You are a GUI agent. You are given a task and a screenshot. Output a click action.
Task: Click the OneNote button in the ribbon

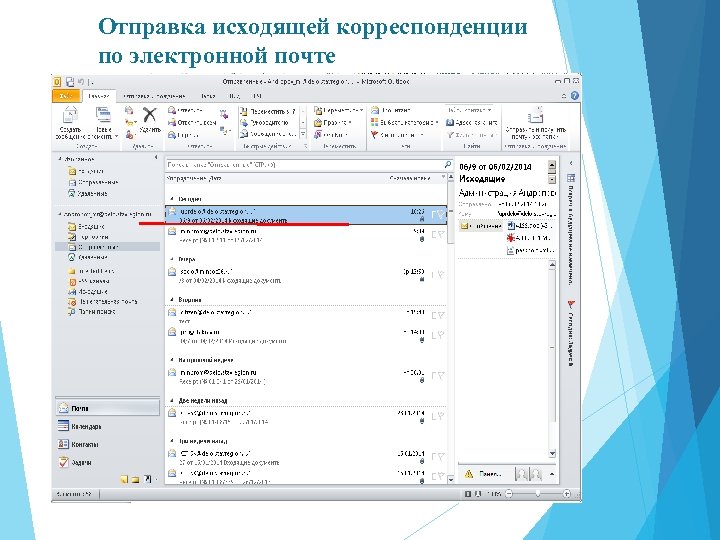(330, 135)
